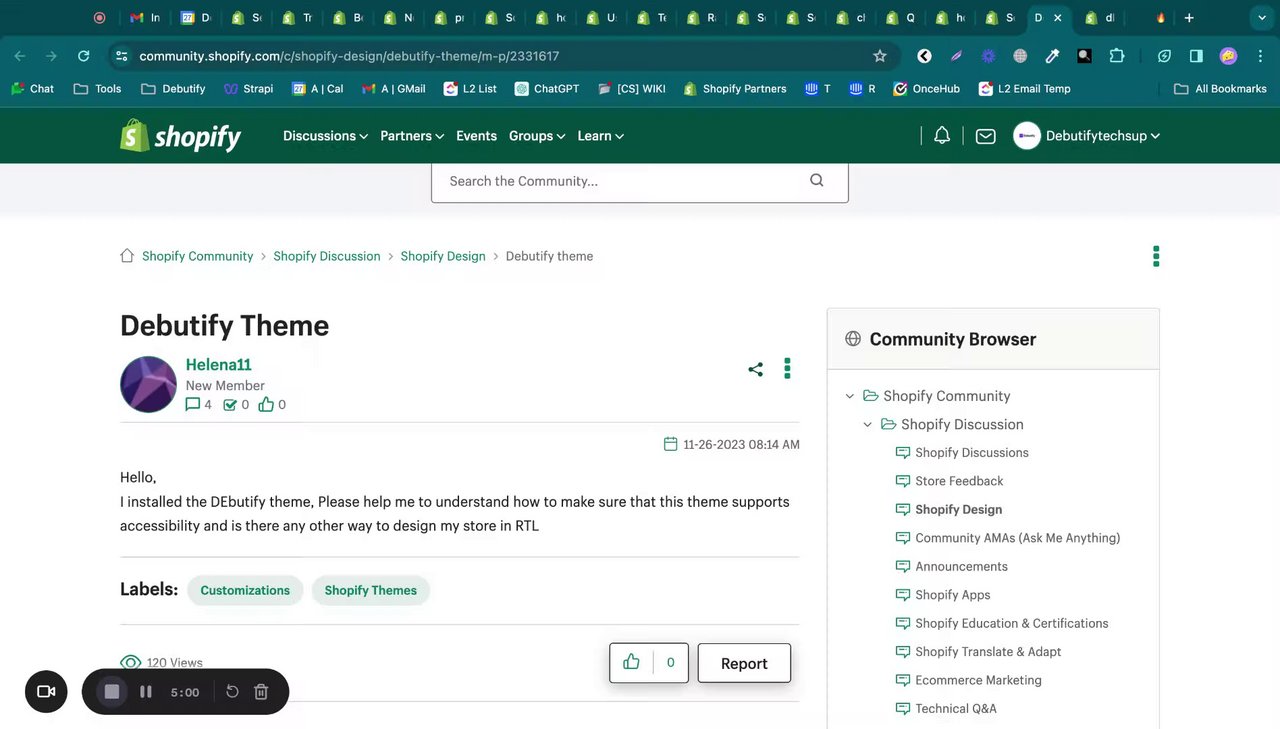
Task: Open the Debutify bookmarks folder
Action: point(174,89)
